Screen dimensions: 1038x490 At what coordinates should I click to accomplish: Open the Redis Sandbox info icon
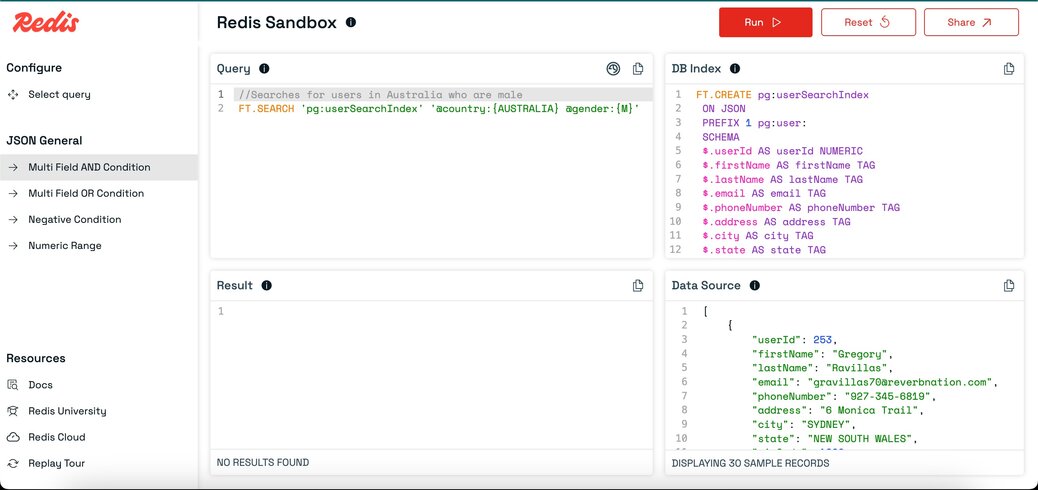click(x=351, y=23)
